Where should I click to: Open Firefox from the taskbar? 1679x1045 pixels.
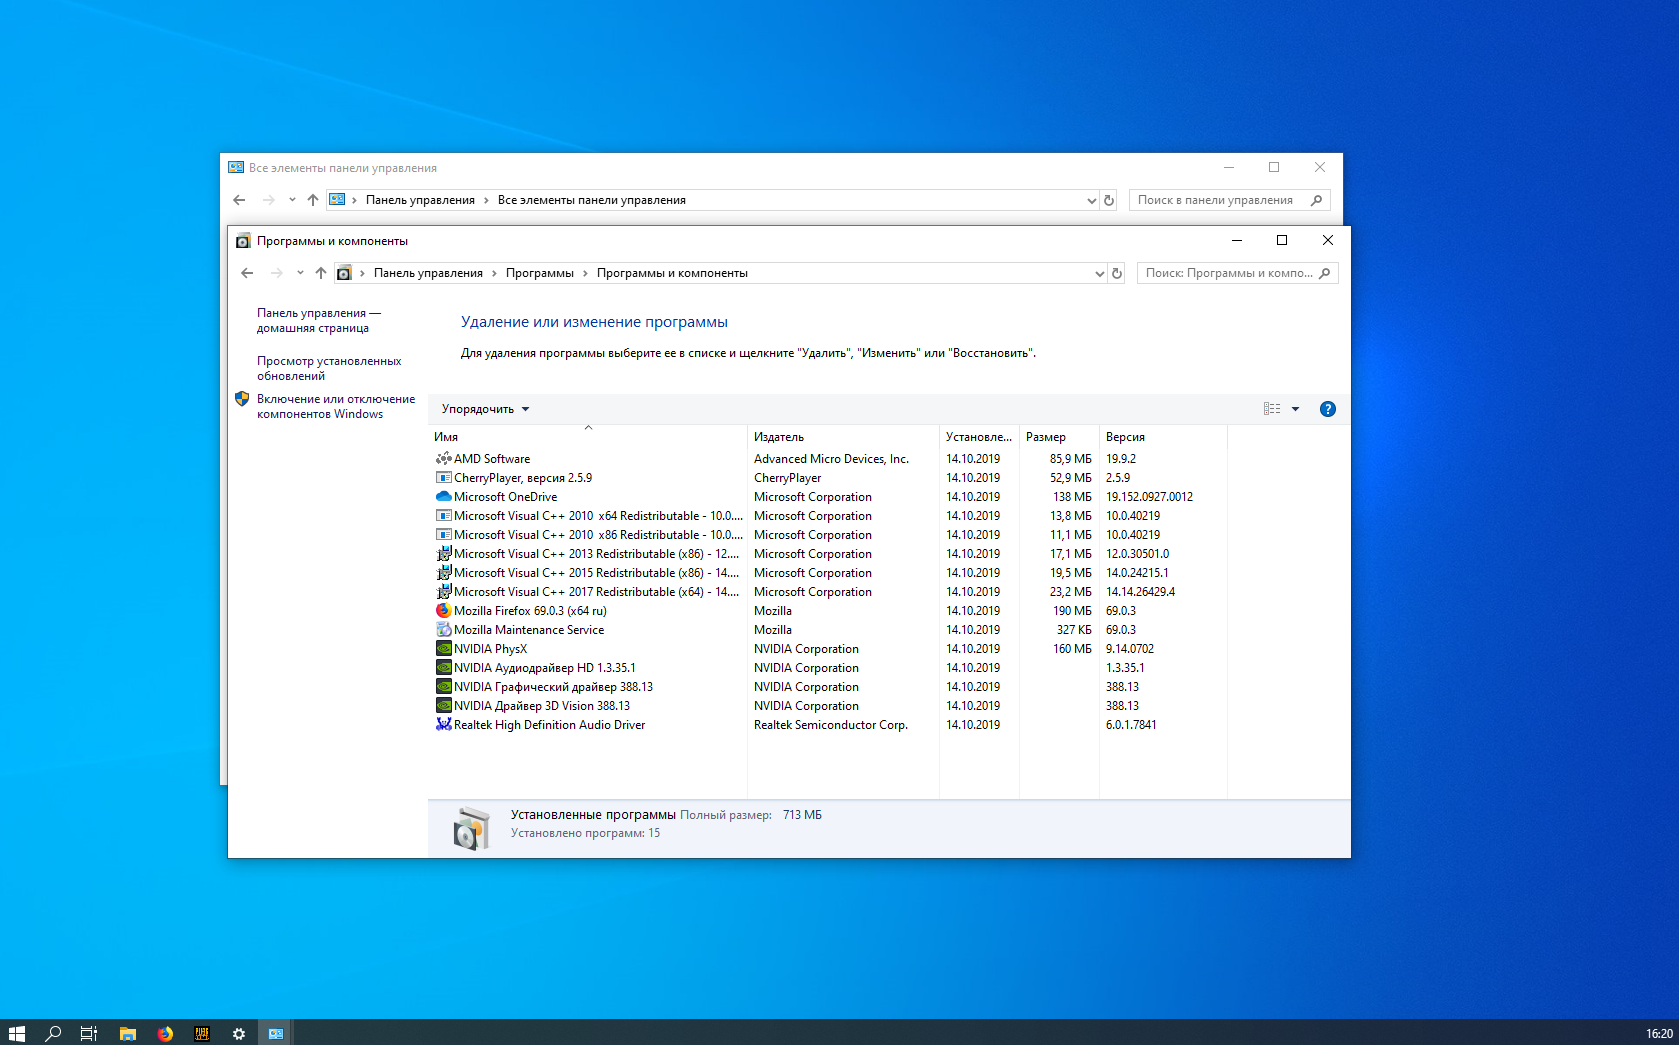point(165,1033)
